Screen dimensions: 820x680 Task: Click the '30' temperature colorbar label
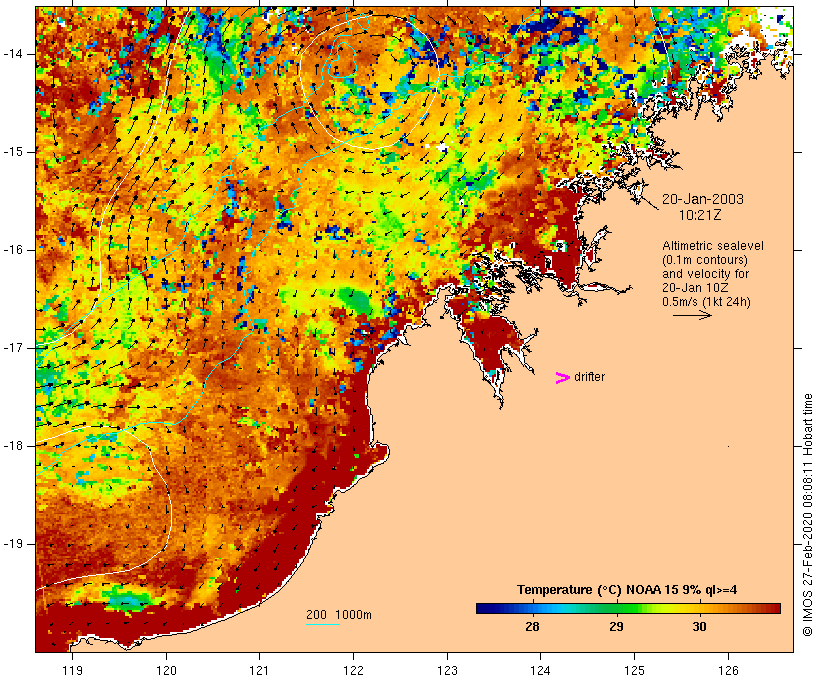(699, 626)
